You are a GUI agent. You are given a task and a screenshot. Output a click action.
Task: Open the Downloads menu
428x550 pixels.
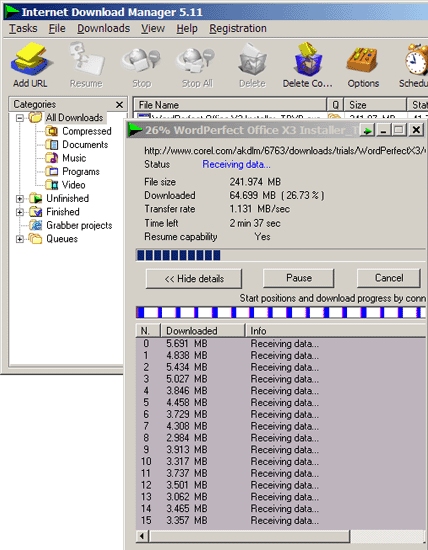tap(103, 28)
